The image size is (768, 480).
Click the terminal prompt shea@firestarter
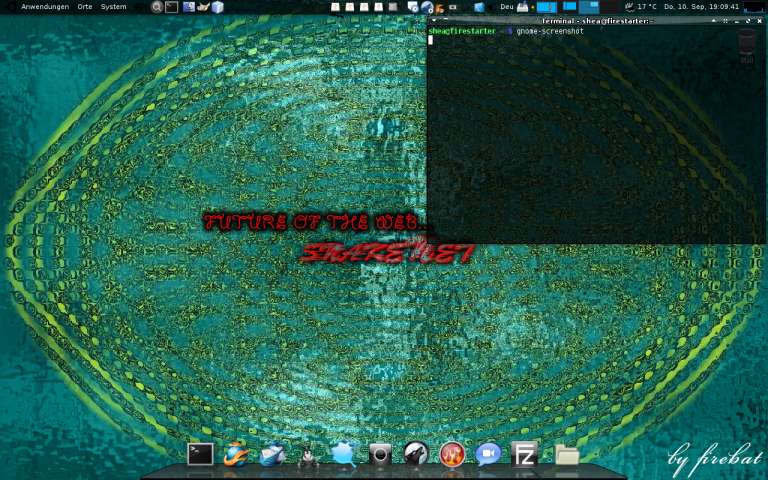tap(462, 31)
